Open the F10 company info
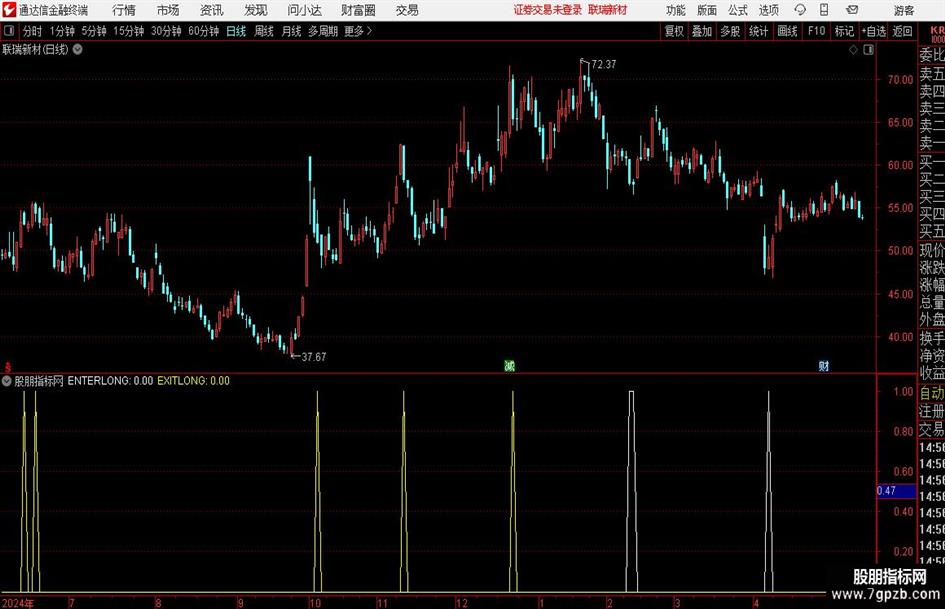 tap(816, 31)
